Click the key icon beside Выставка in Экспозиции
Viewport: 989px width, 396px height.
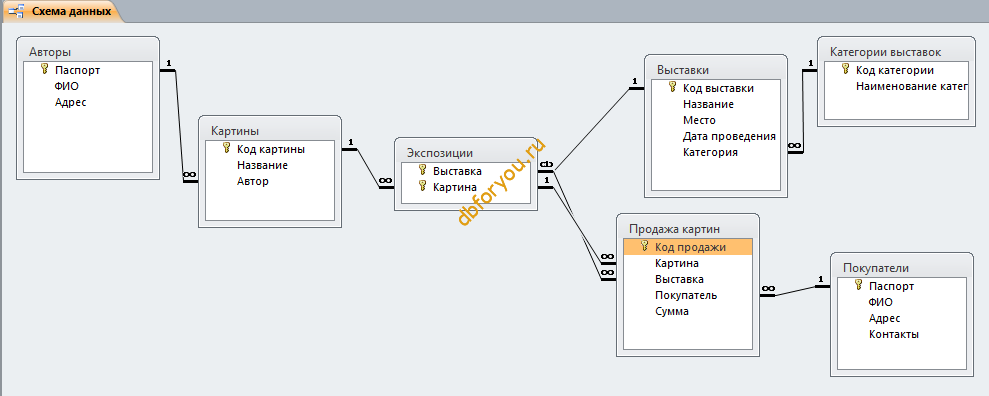423,170
